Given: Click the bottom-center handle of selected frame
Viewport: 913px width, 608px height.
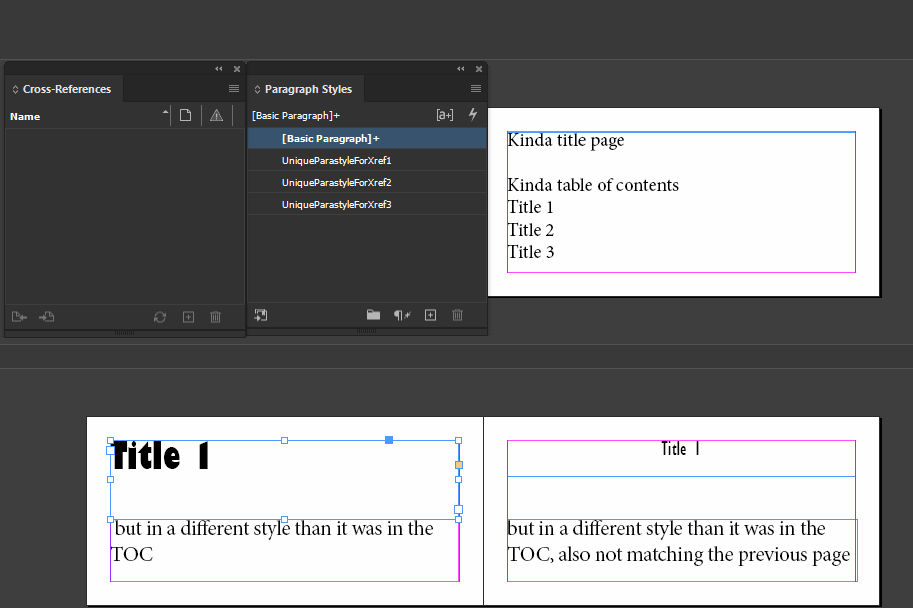Looking at the screenshot, I should [284, 519].
